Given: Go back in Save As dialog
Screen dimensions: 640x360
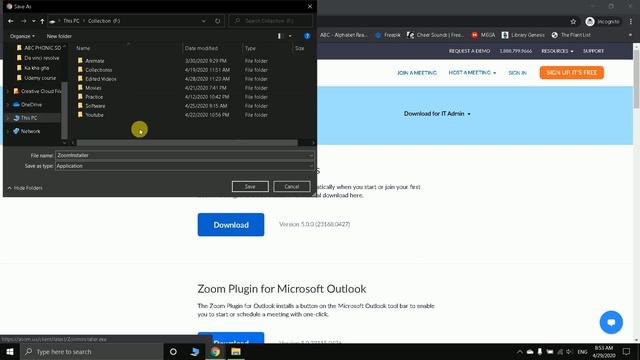Looking at the screenshot, I should coord(11,21).
